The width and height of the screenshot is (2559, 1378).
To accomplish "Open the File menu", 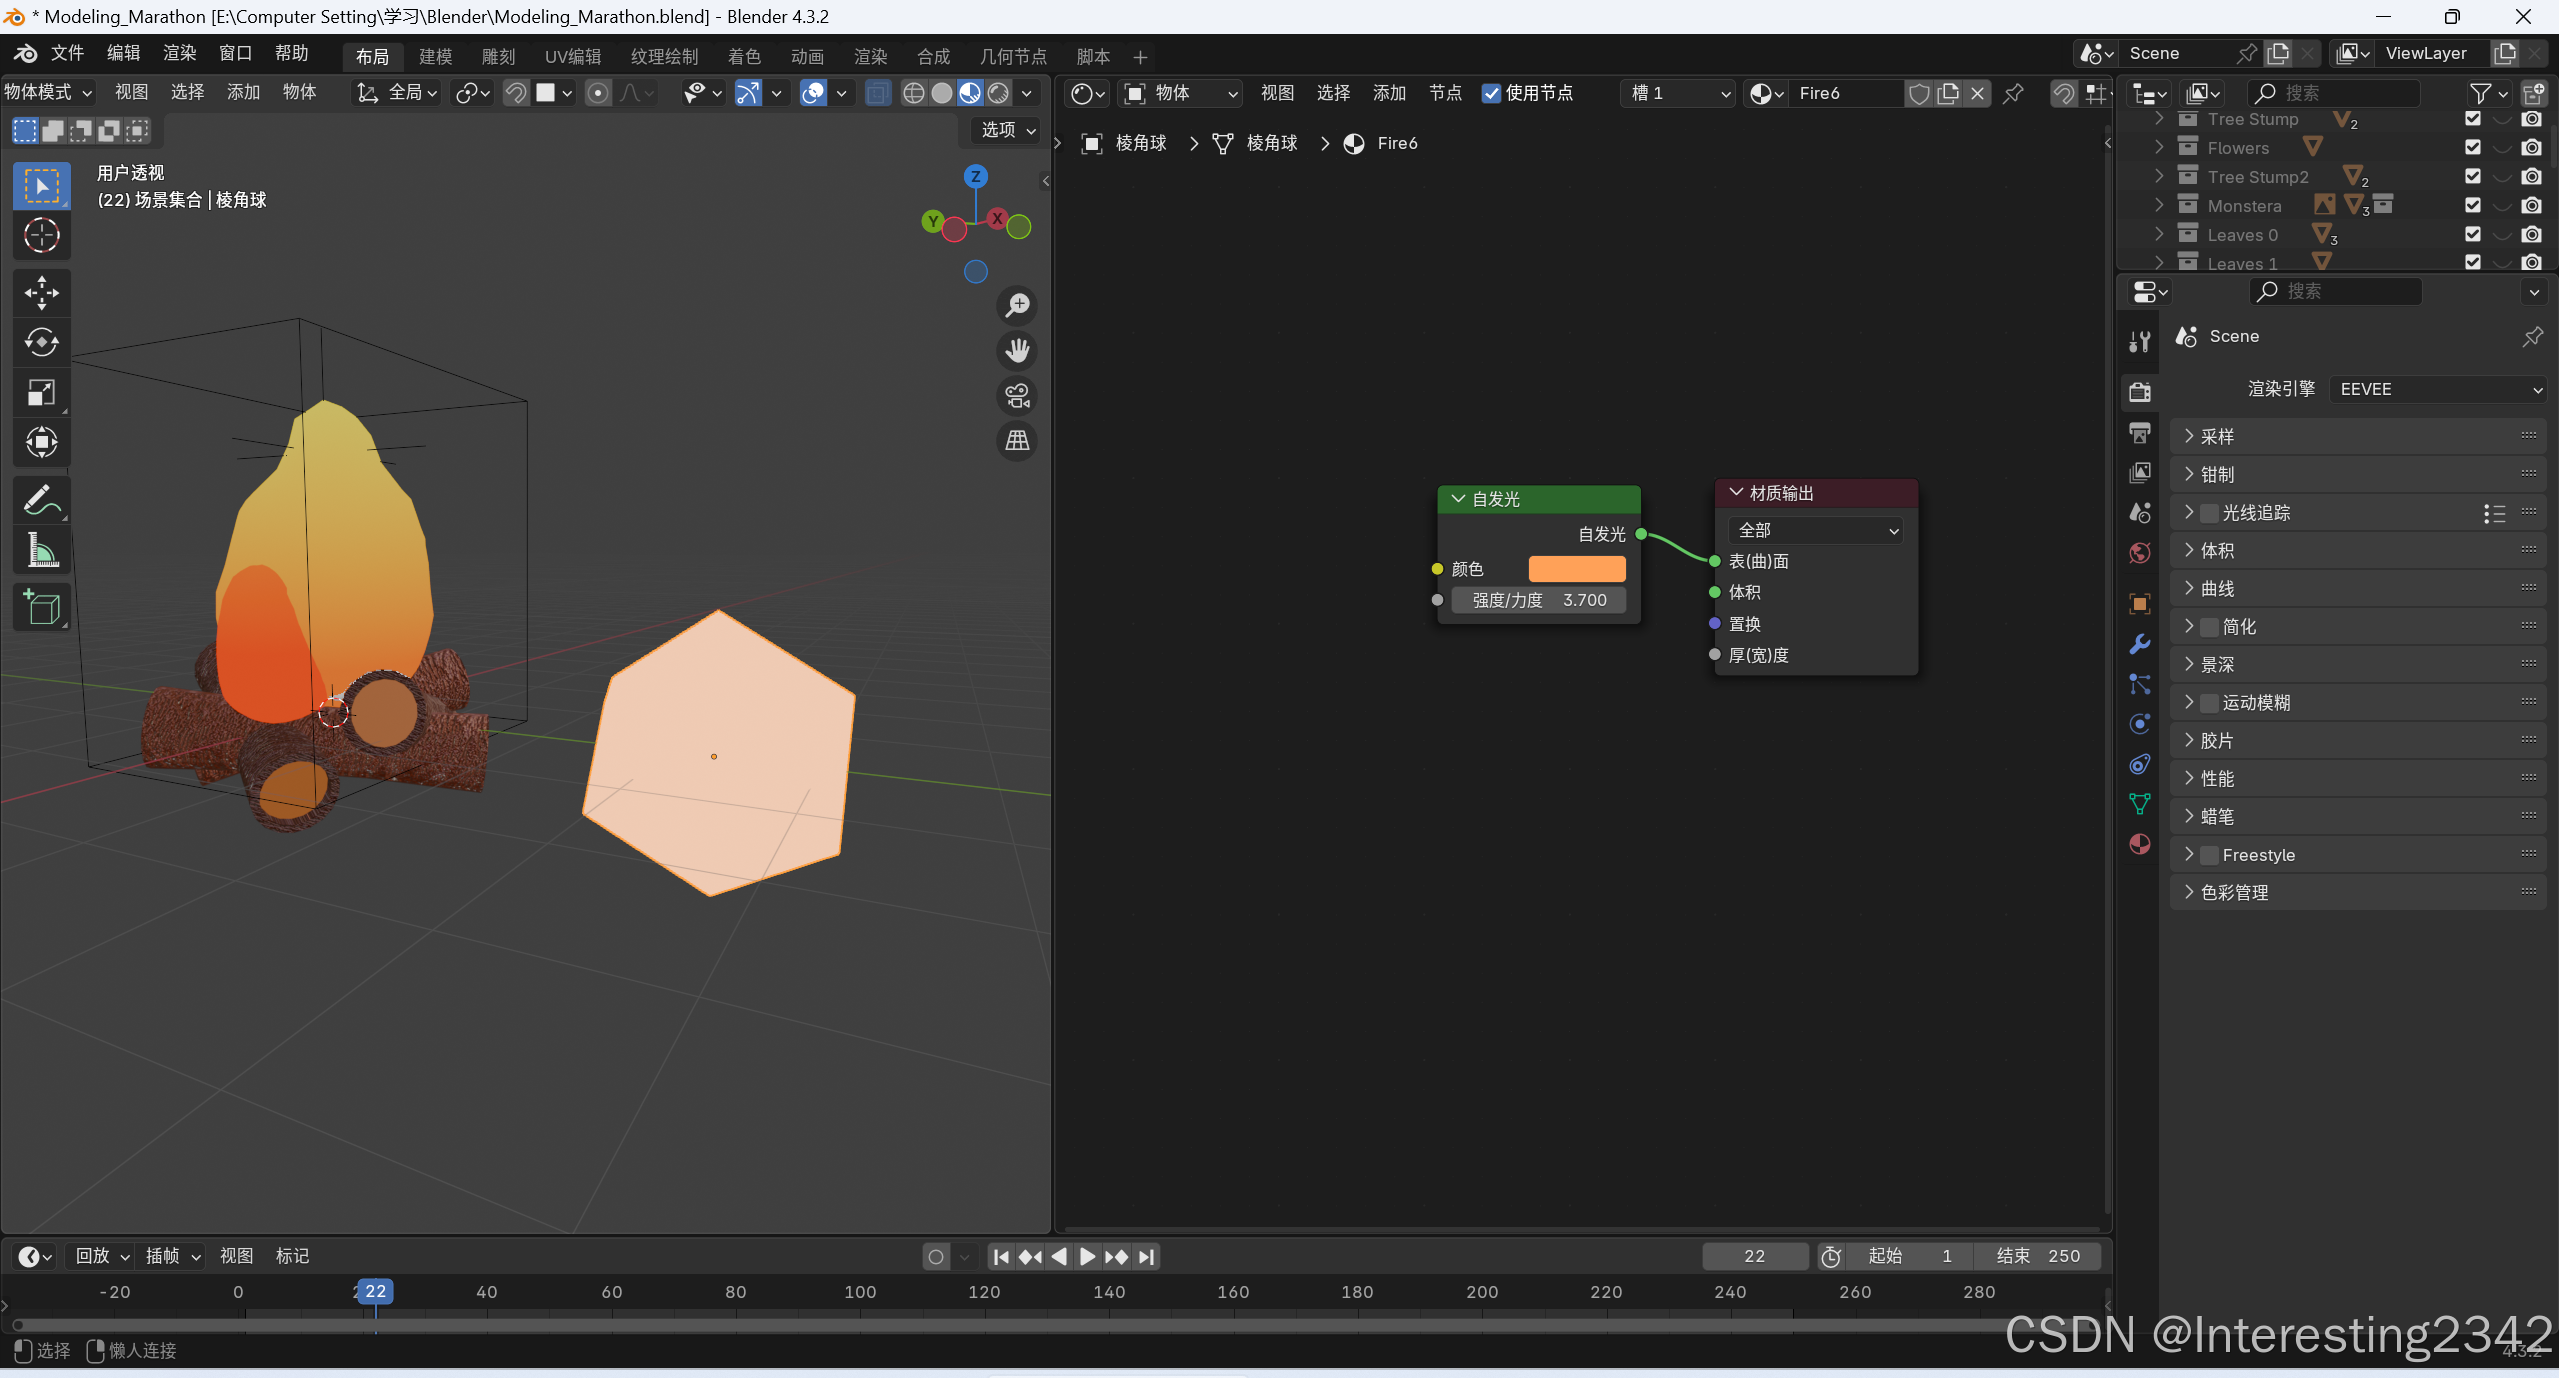I will tap(67, 53).
